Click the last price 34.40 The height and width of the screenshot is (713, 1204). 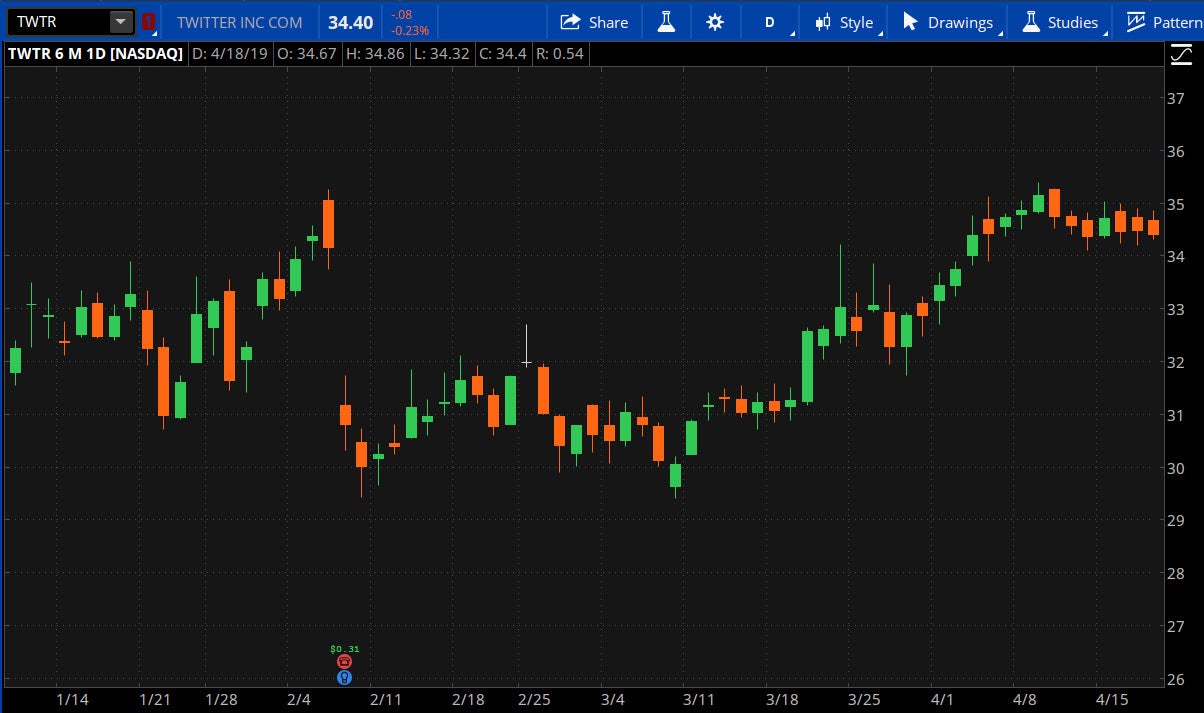[x=350, y=22]
